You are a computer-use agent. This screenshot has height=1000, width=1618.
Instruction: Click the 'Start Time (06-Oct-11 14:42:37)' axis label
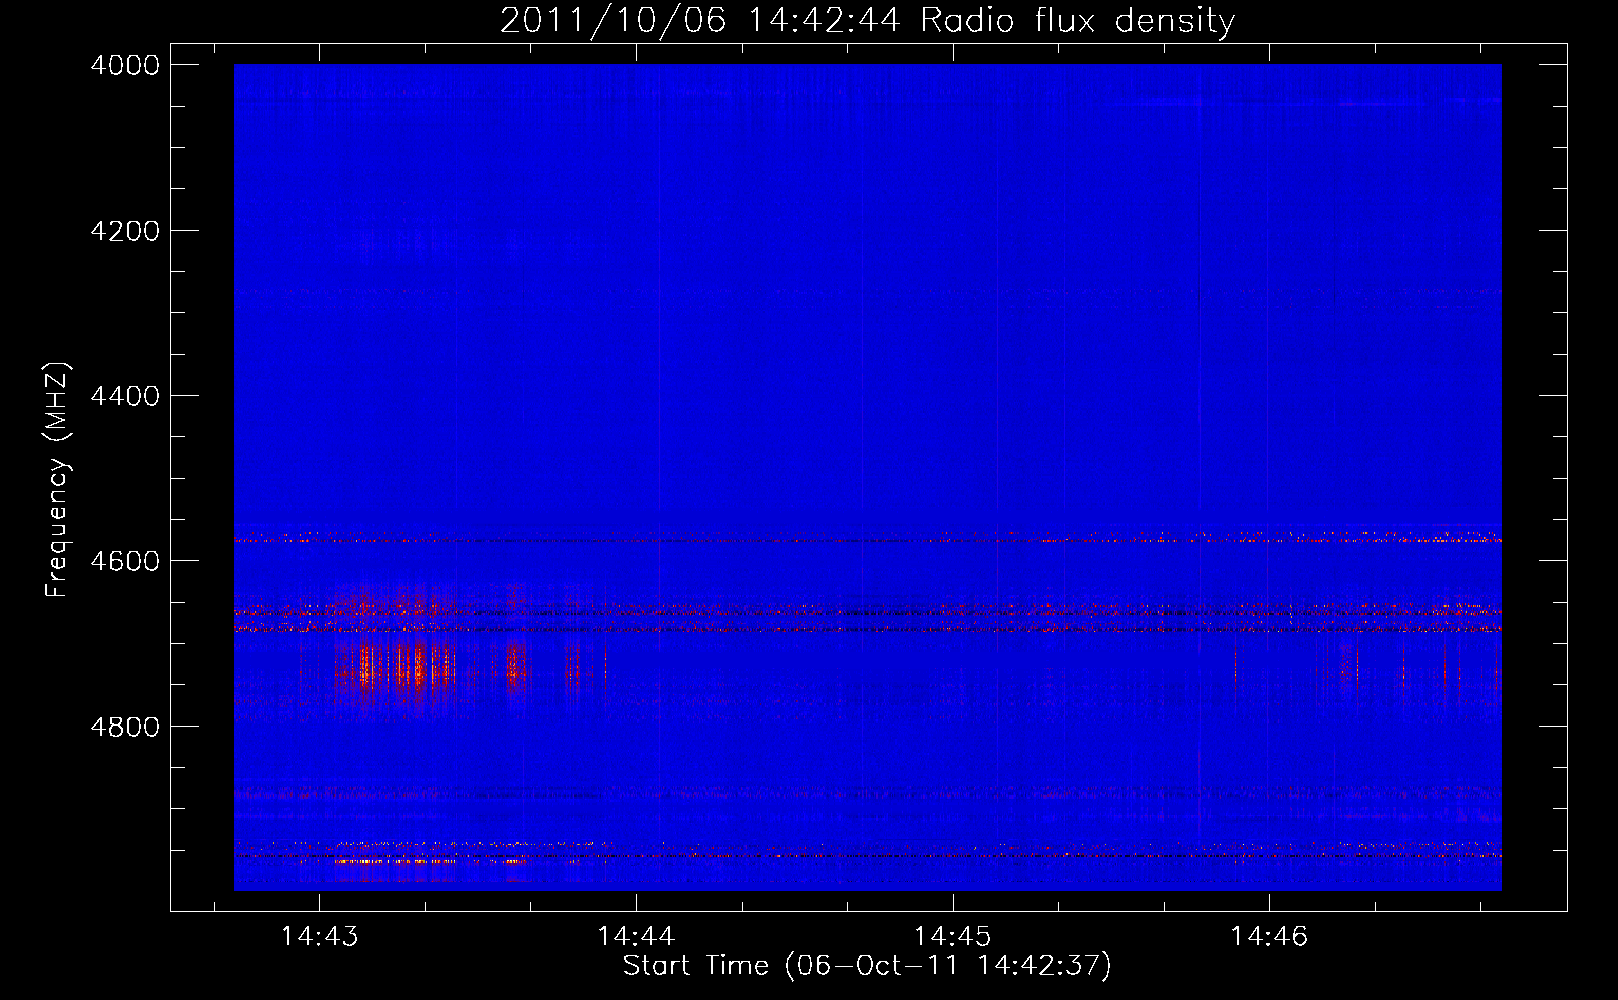[x=867, y=966]
